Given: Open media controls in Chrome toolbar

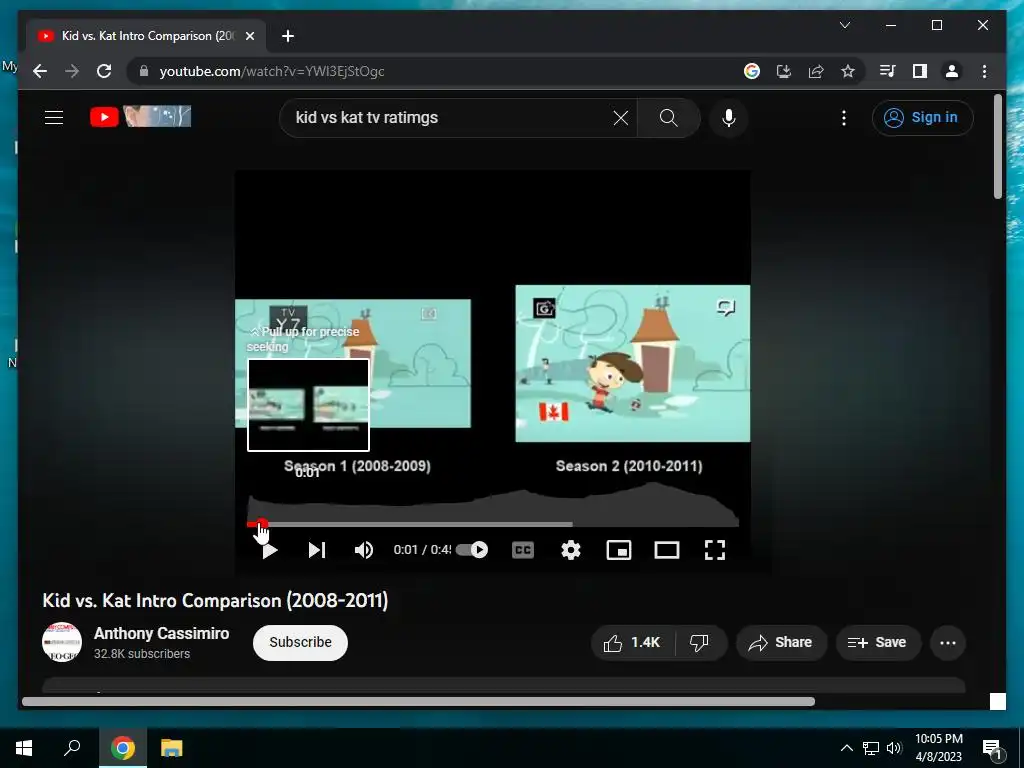Looking at the screenshot, I should coord(887,71).
